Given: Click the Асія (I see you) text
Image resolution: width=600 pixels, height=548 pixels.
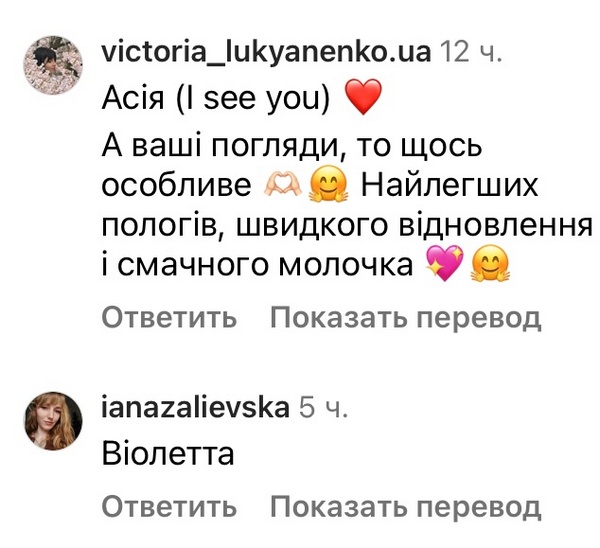Looking at the screenshot, I should (x=216, y=98).
